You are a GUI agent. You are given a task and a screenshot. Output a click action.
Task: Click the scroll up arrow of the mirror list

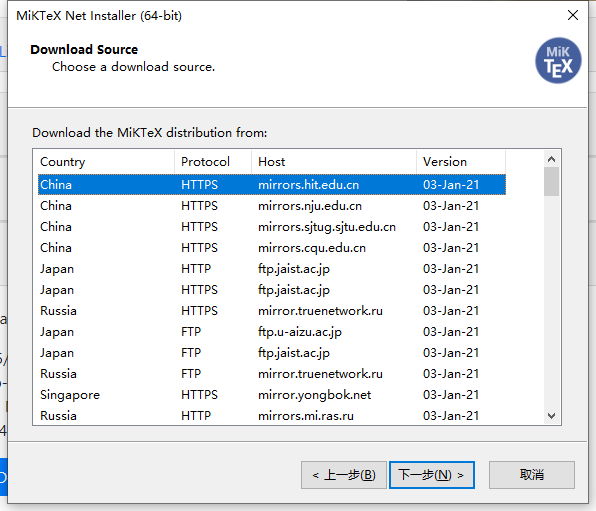pos(552,159)
